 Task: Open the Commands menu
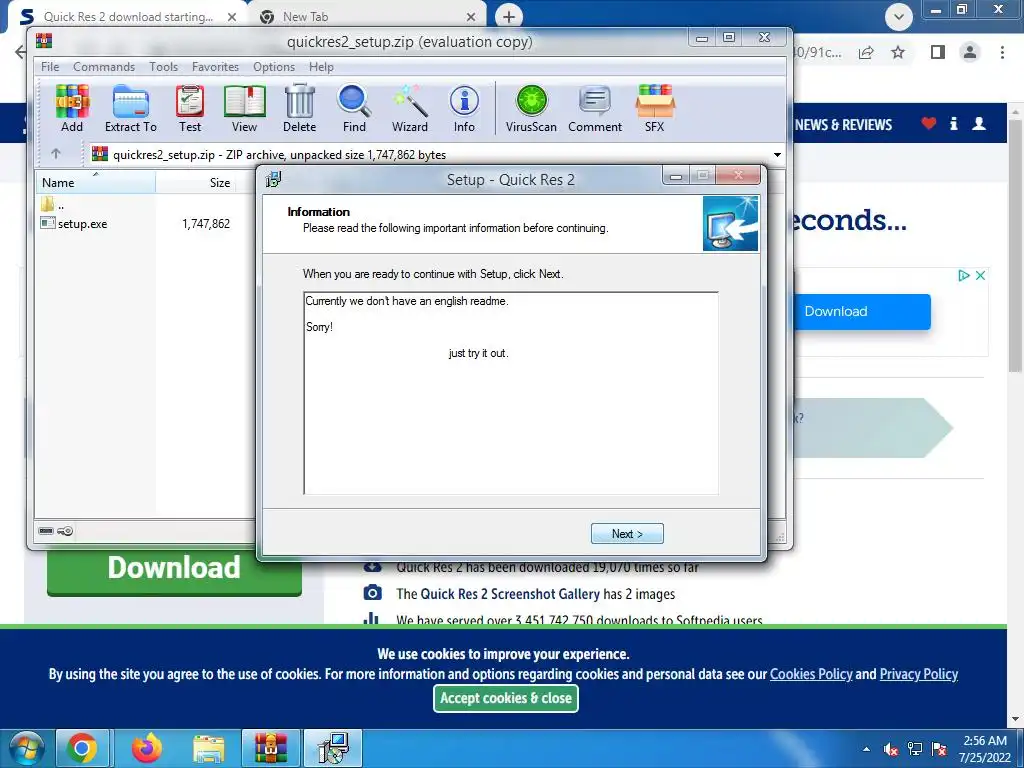point(104,67)
